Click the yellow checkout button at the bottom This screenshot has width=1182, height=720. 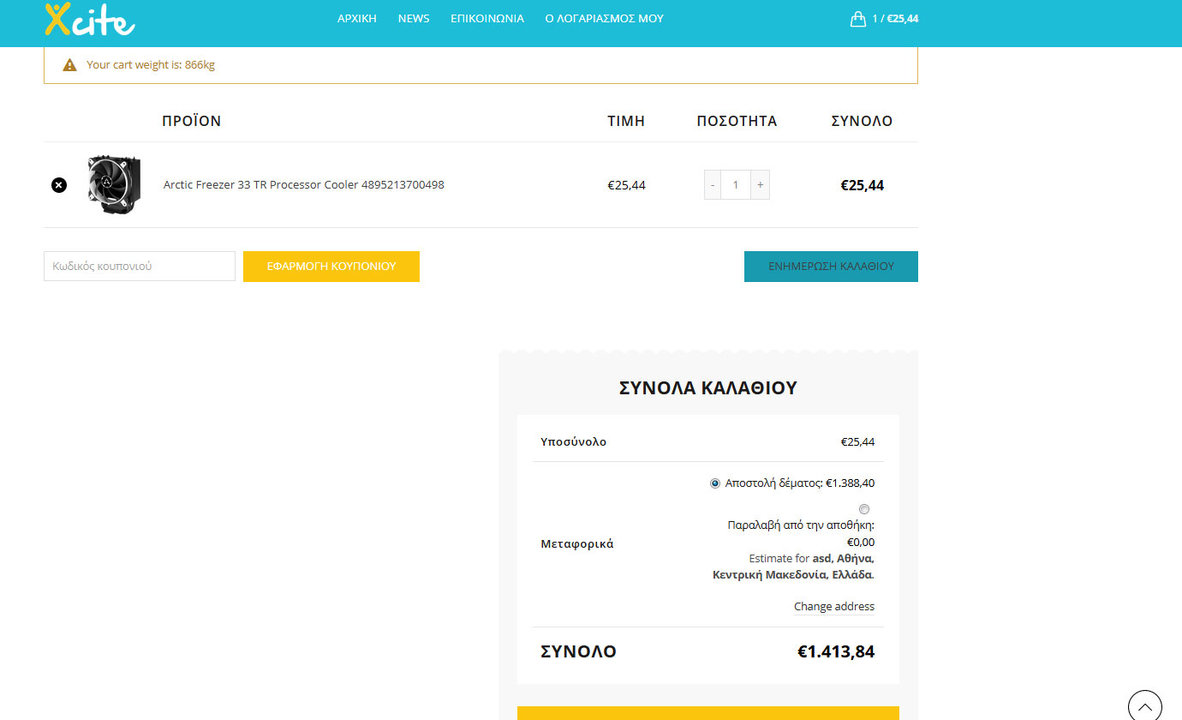point(708,713)
